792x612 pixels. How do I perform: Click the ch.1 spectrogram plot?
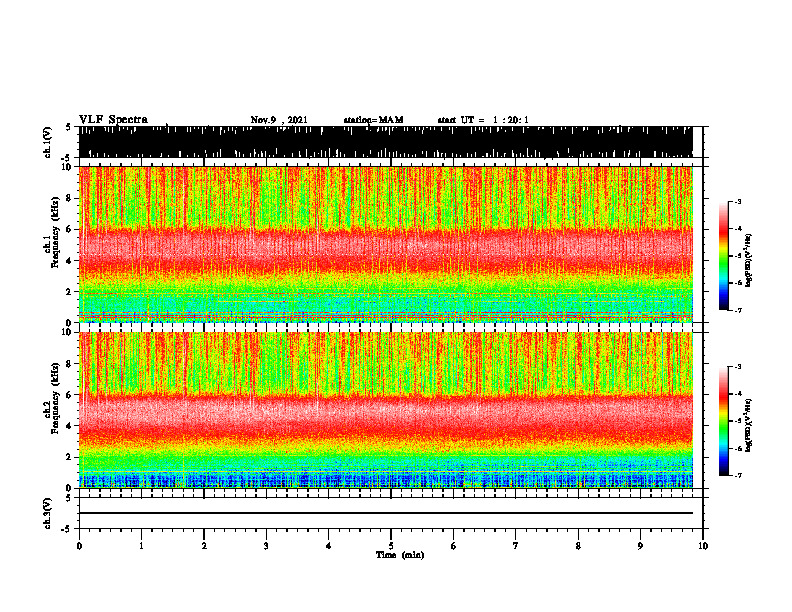click(x=385, y=244)
